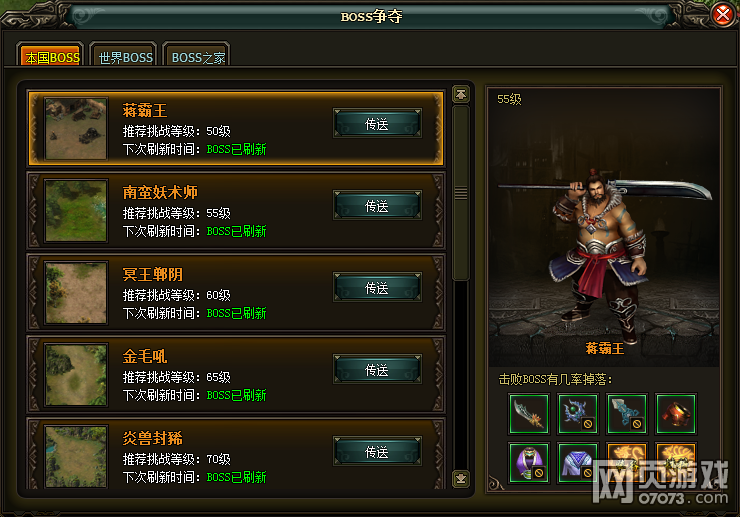Teleport to 冥王郸阴 boss
Image resolution: width=740 pixels, height=517 pixels.
click(x=377, y=288)
